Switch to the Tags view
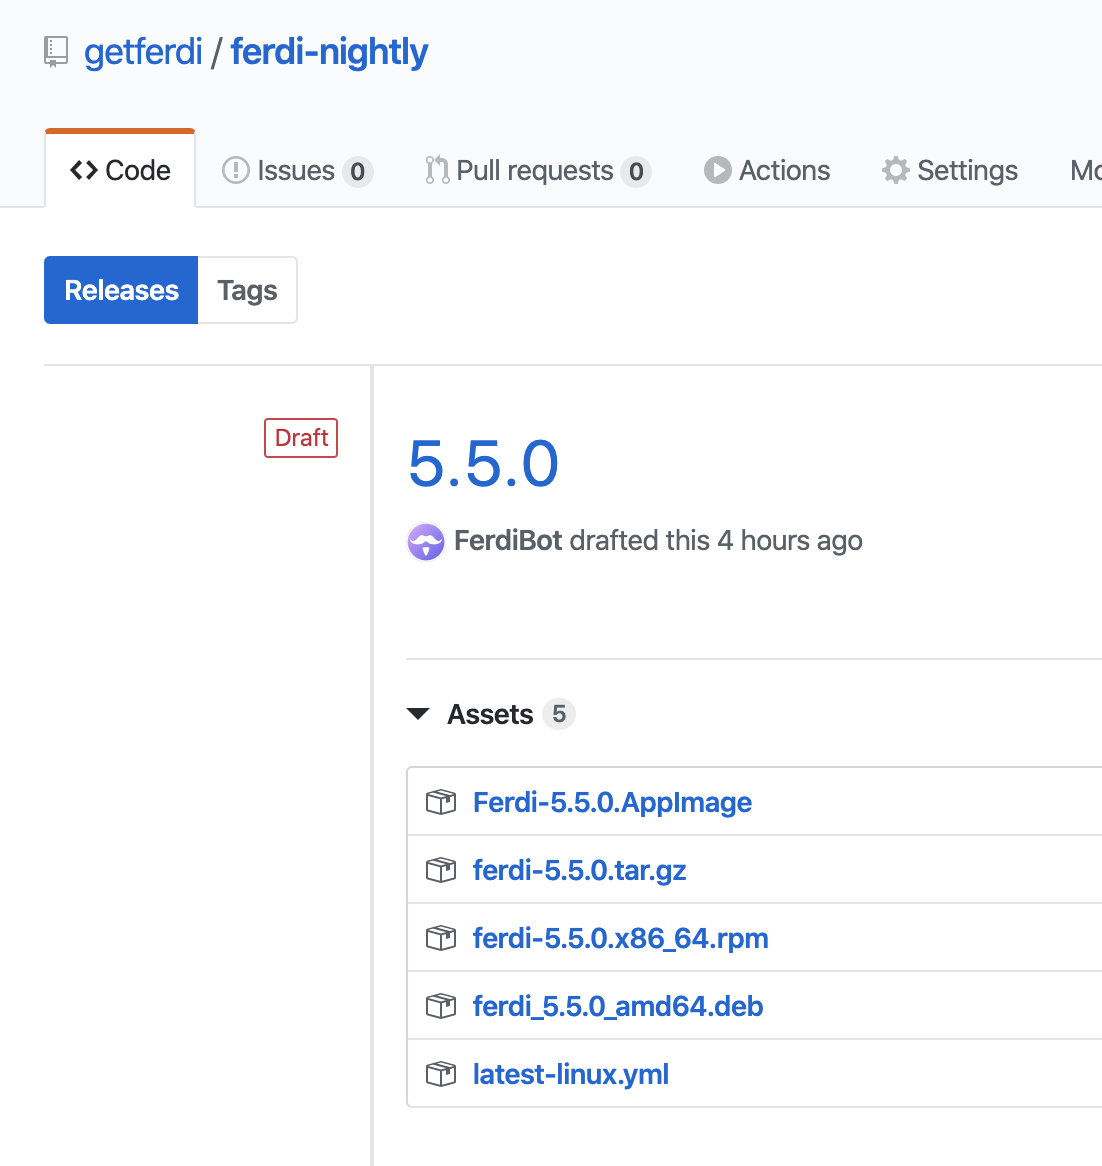The width and height of the screenshot is (1102, 1166). coord(248,290)
